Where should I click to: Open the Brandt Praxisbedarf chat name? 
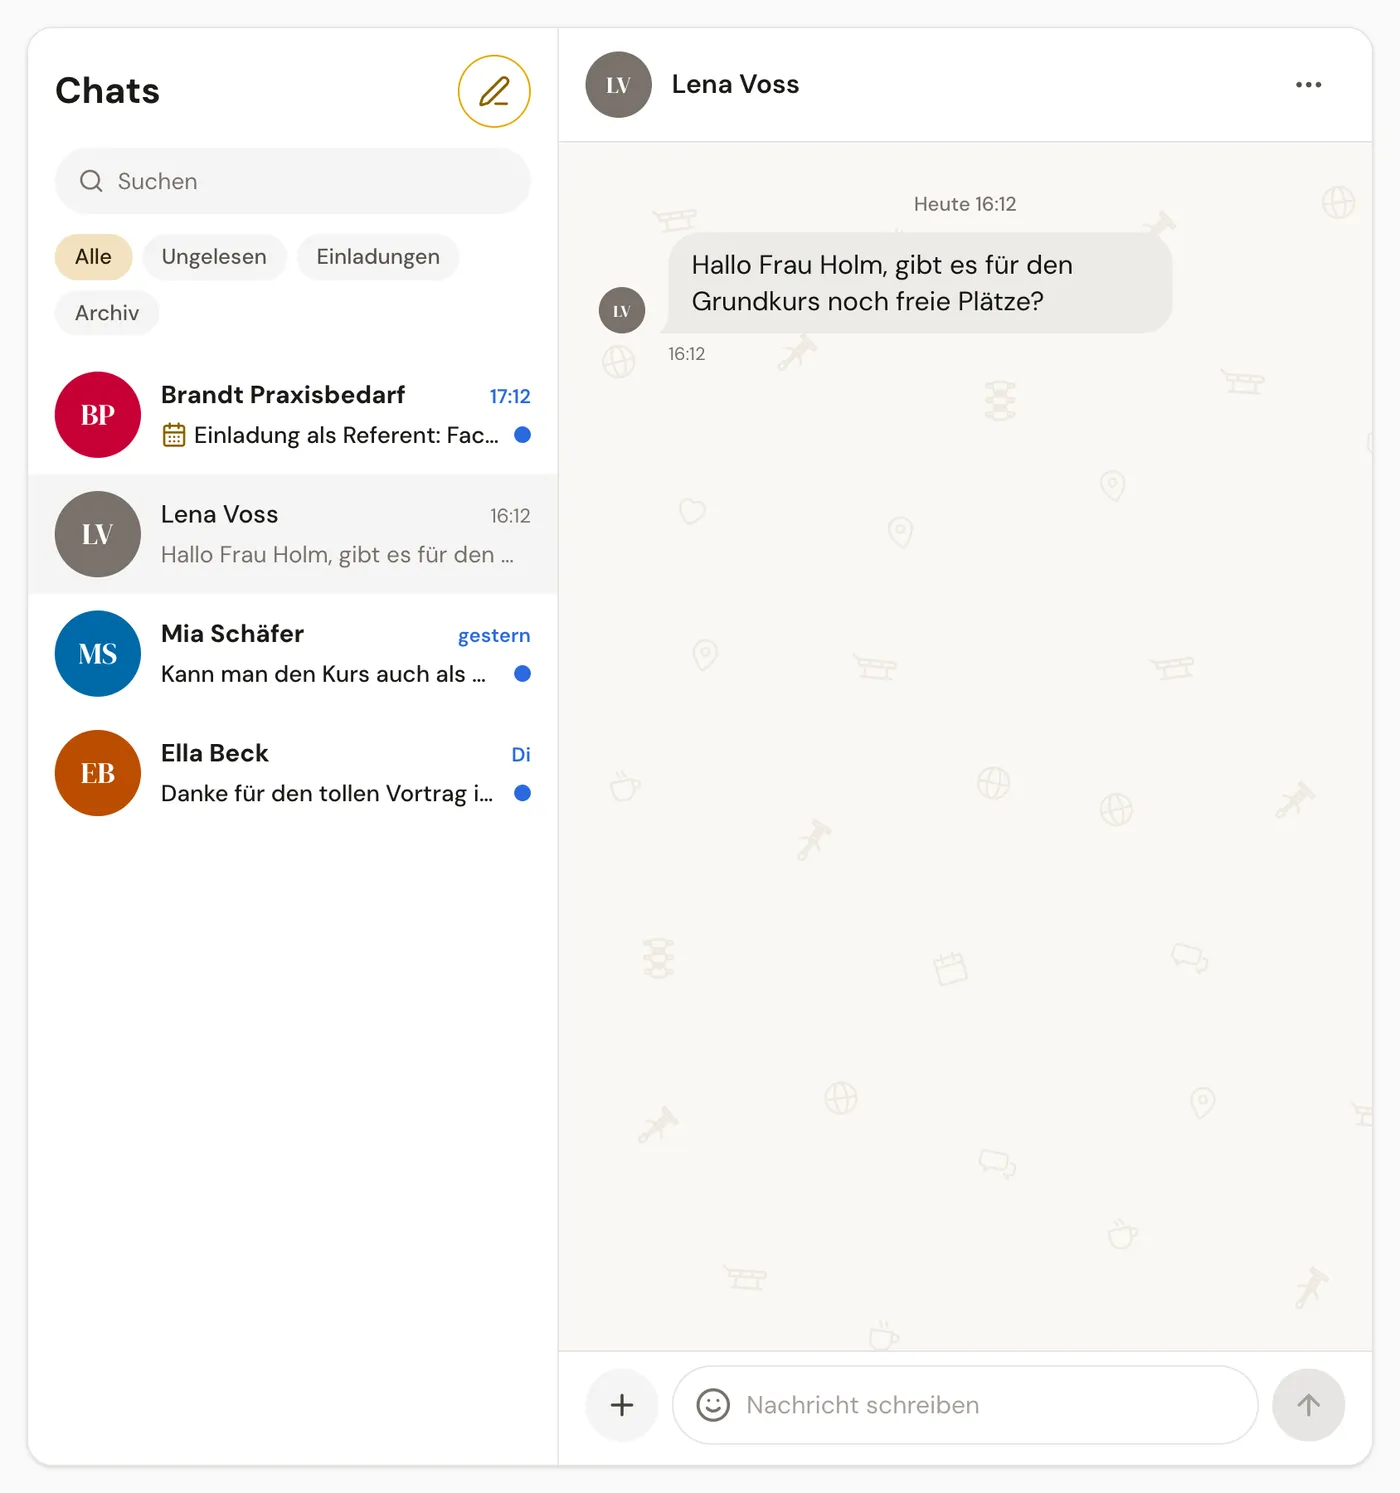click(283, 395)
